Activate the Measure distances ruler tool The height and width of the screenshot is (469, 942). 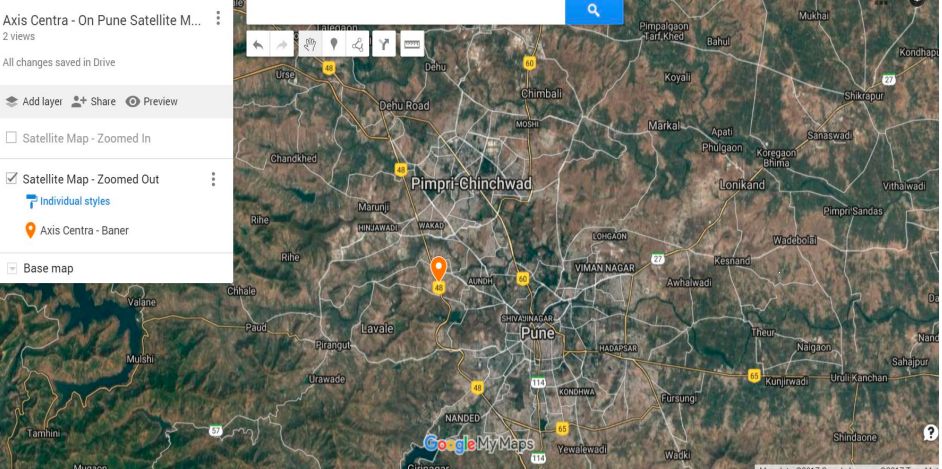pos(412,44)
